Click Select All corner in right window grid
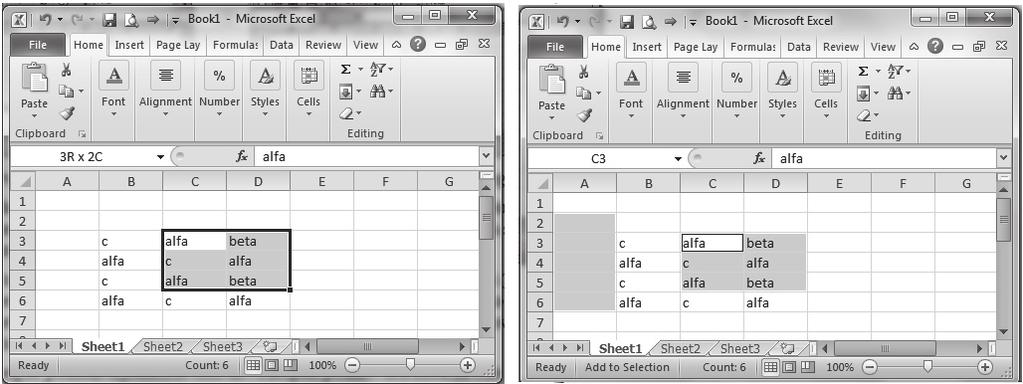 click(540, 184)
